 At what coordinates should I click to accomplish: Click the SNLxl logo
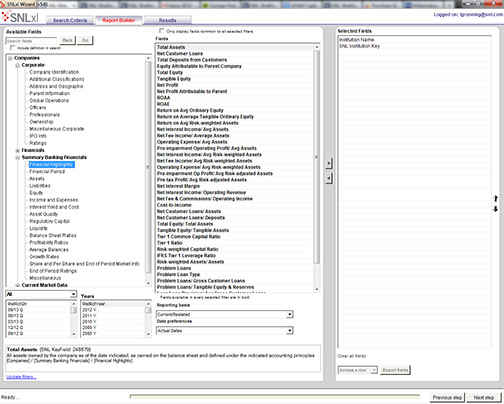[20, 17]
